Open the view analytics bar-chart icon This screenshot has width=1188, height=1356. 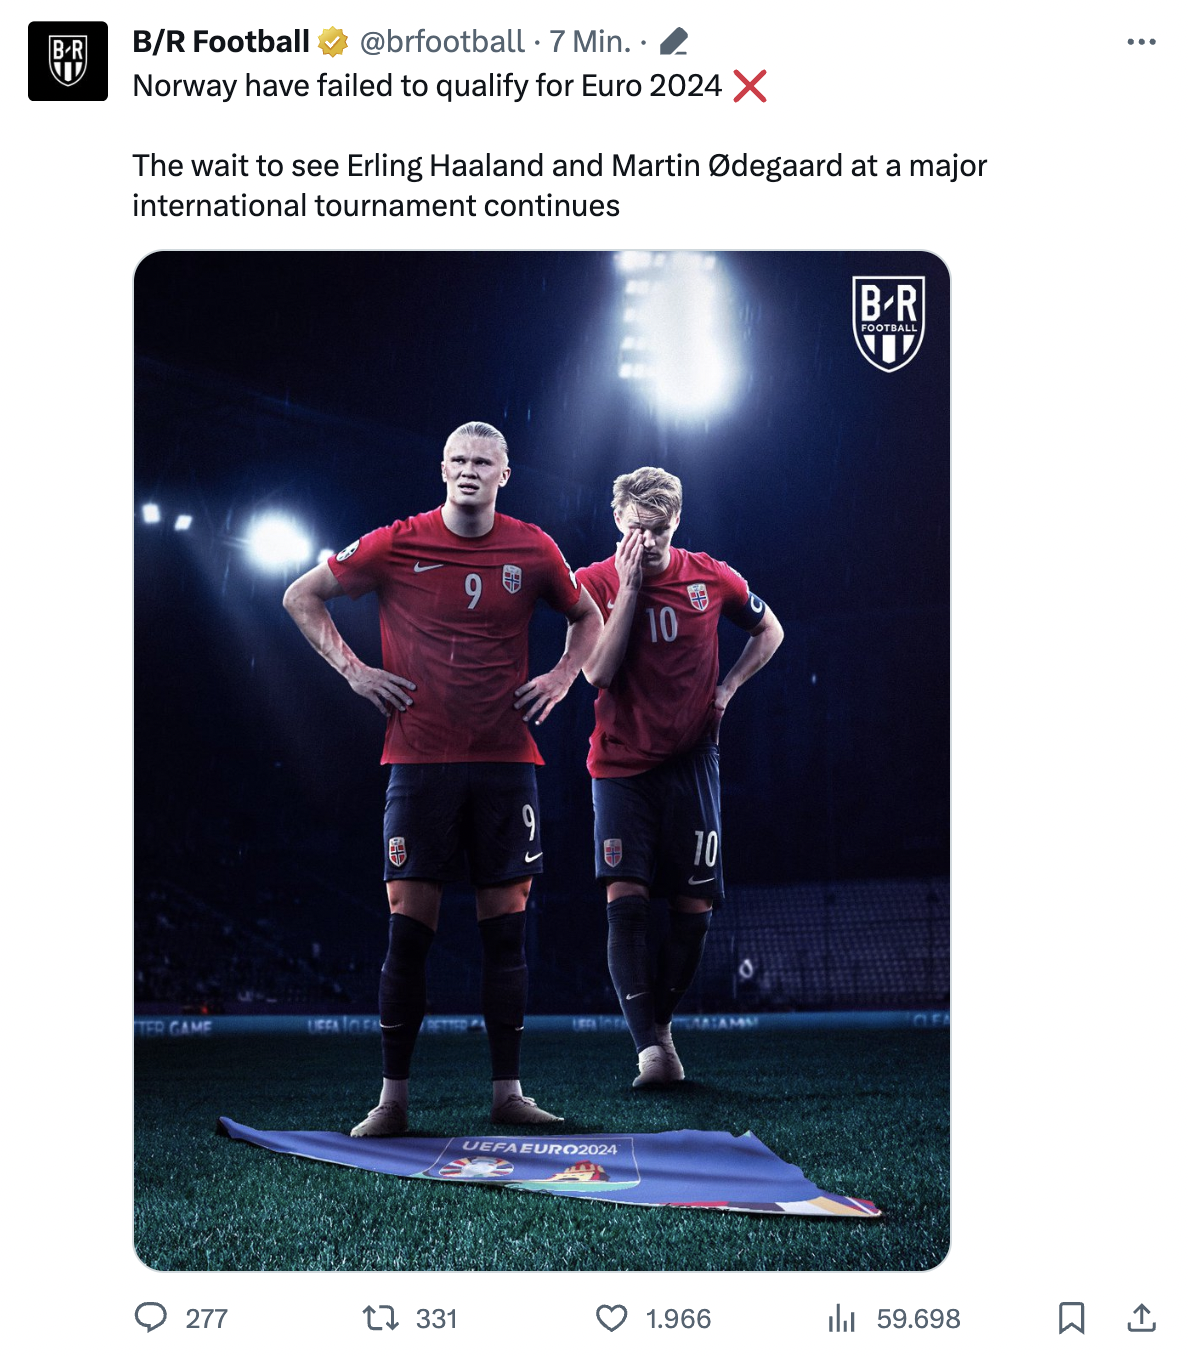point(842,1319)
